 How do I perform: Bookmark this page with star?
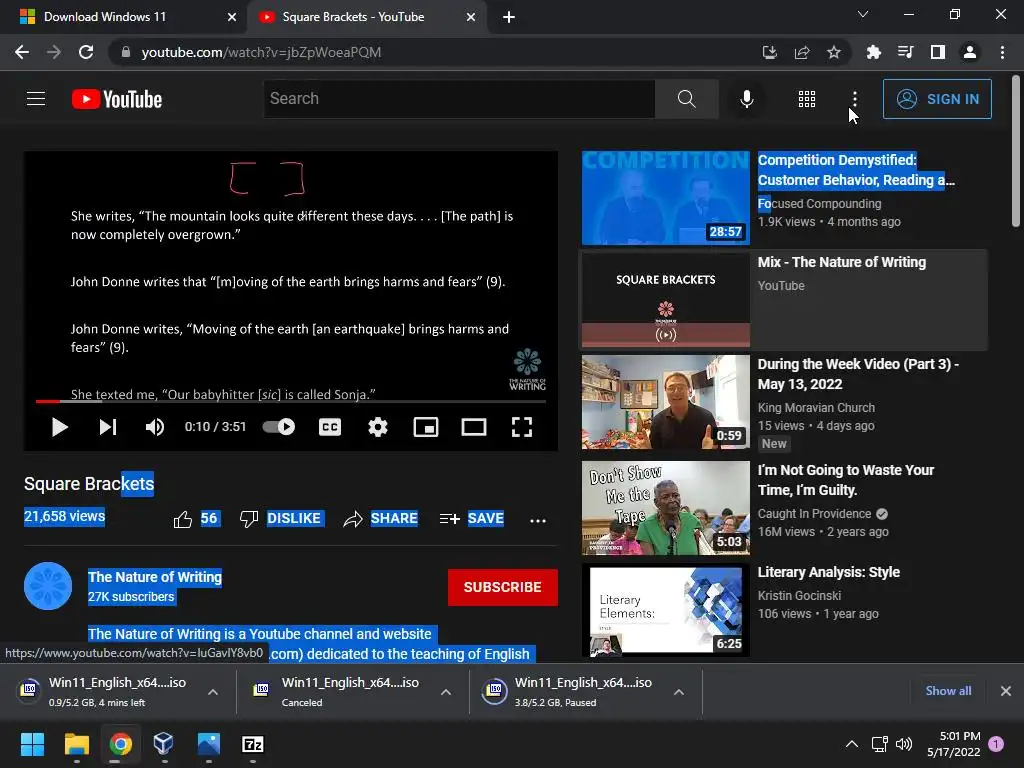click(833, 52)
